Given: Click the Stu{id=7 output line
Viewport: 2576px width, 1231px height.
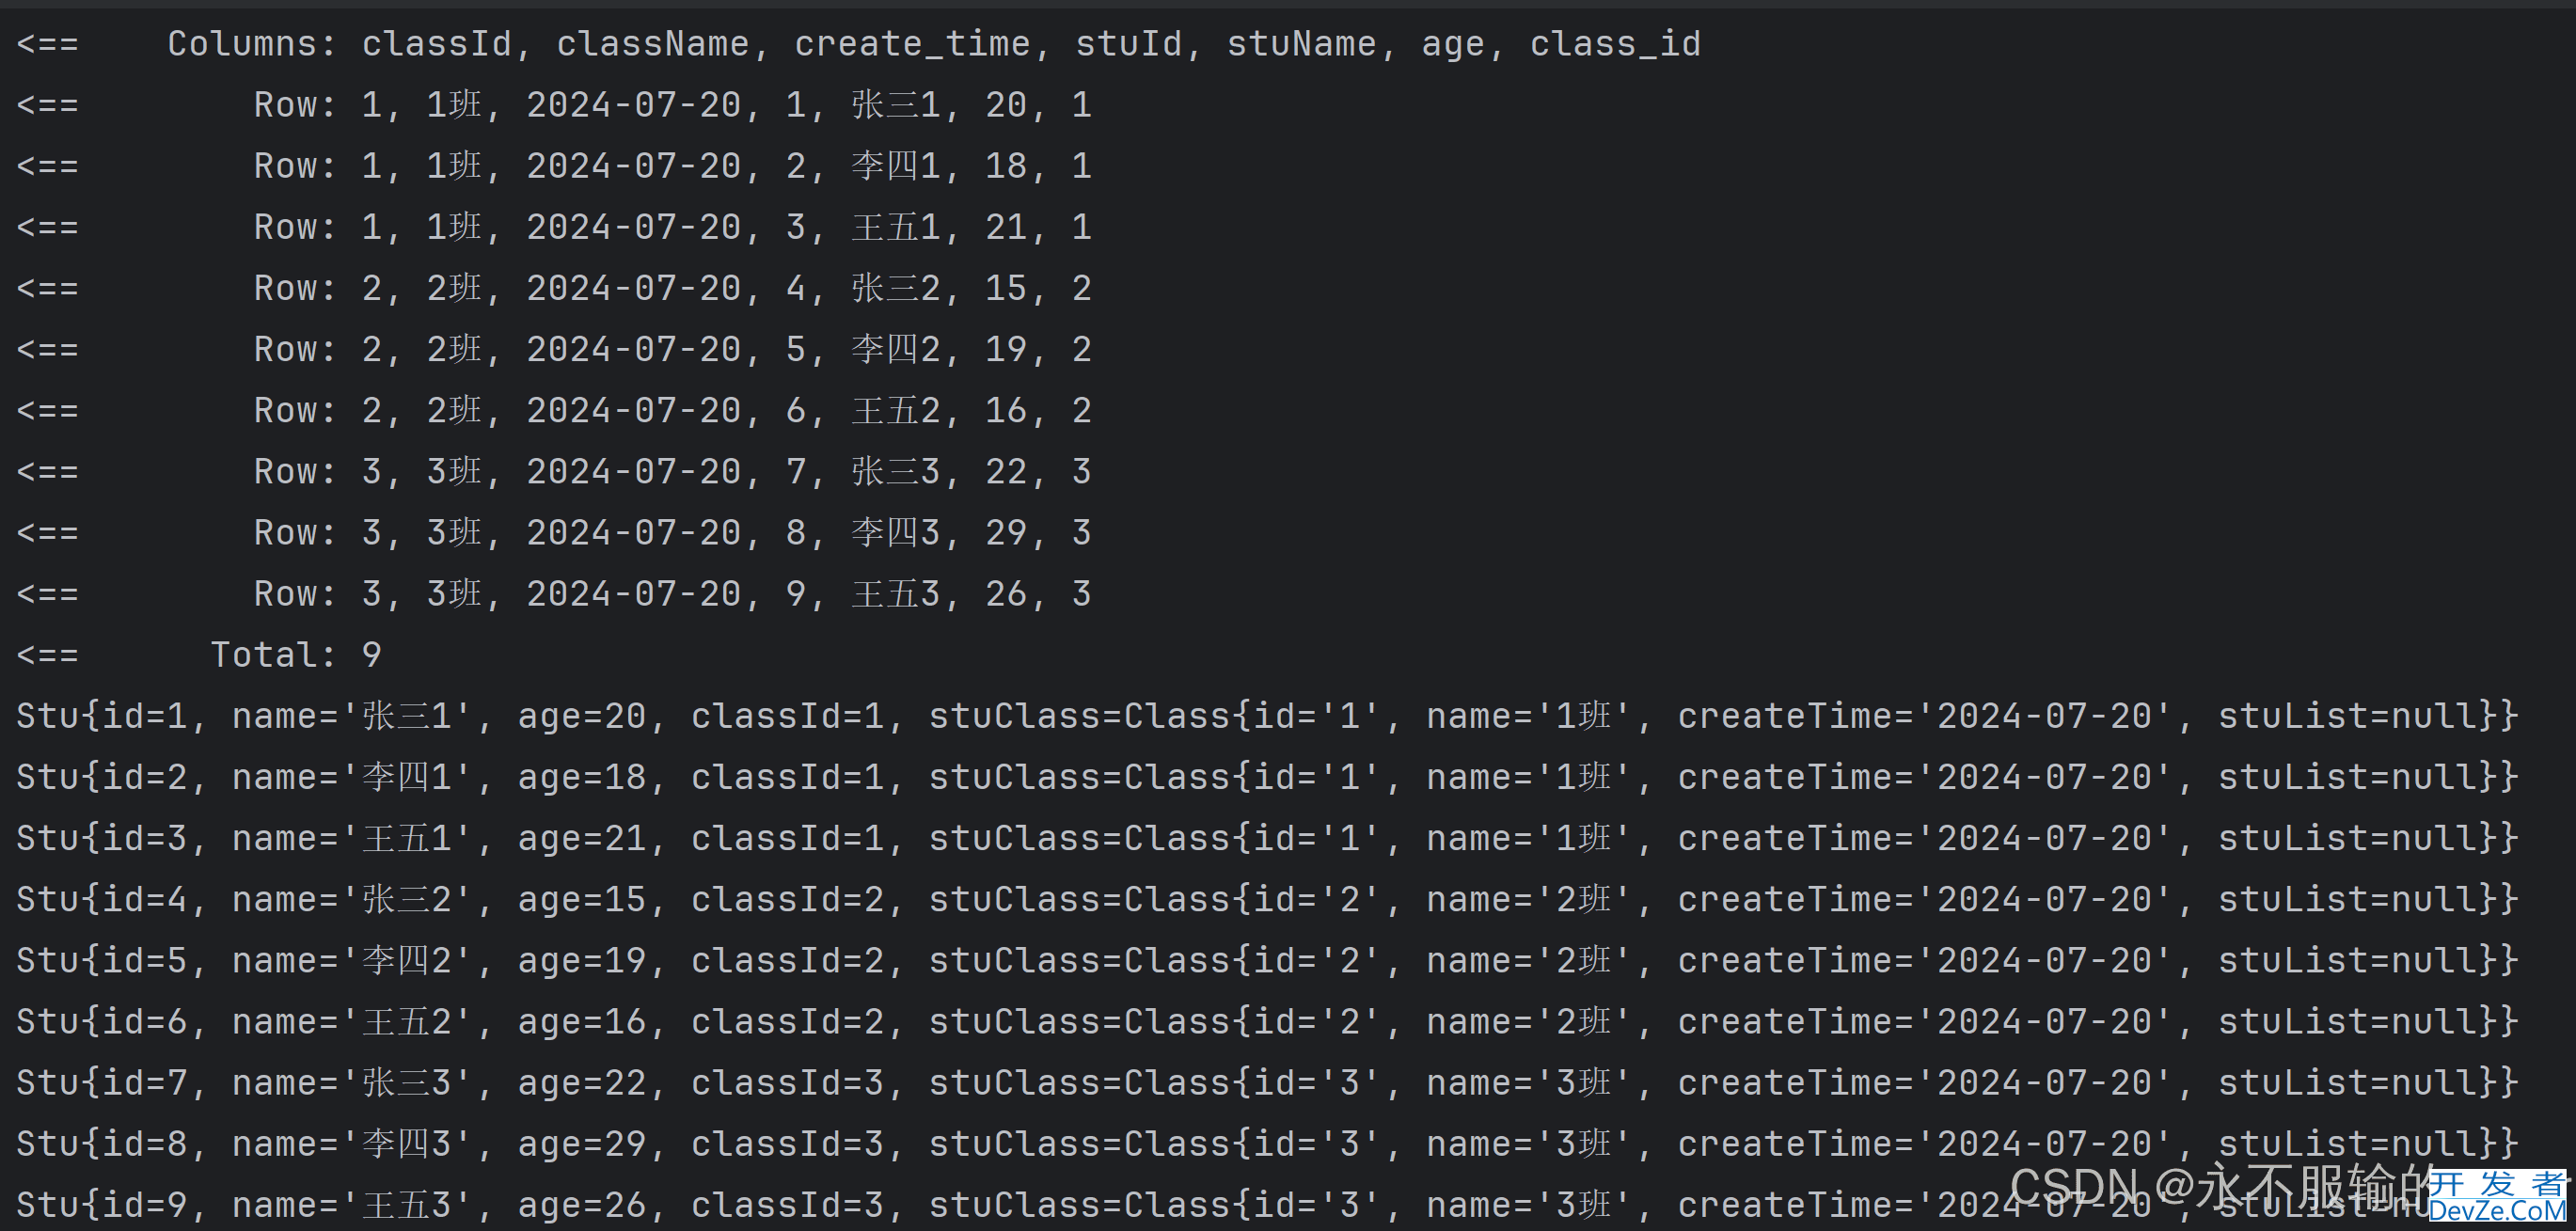Looking at the screenshot, I should click(x=1266, y=1082).
